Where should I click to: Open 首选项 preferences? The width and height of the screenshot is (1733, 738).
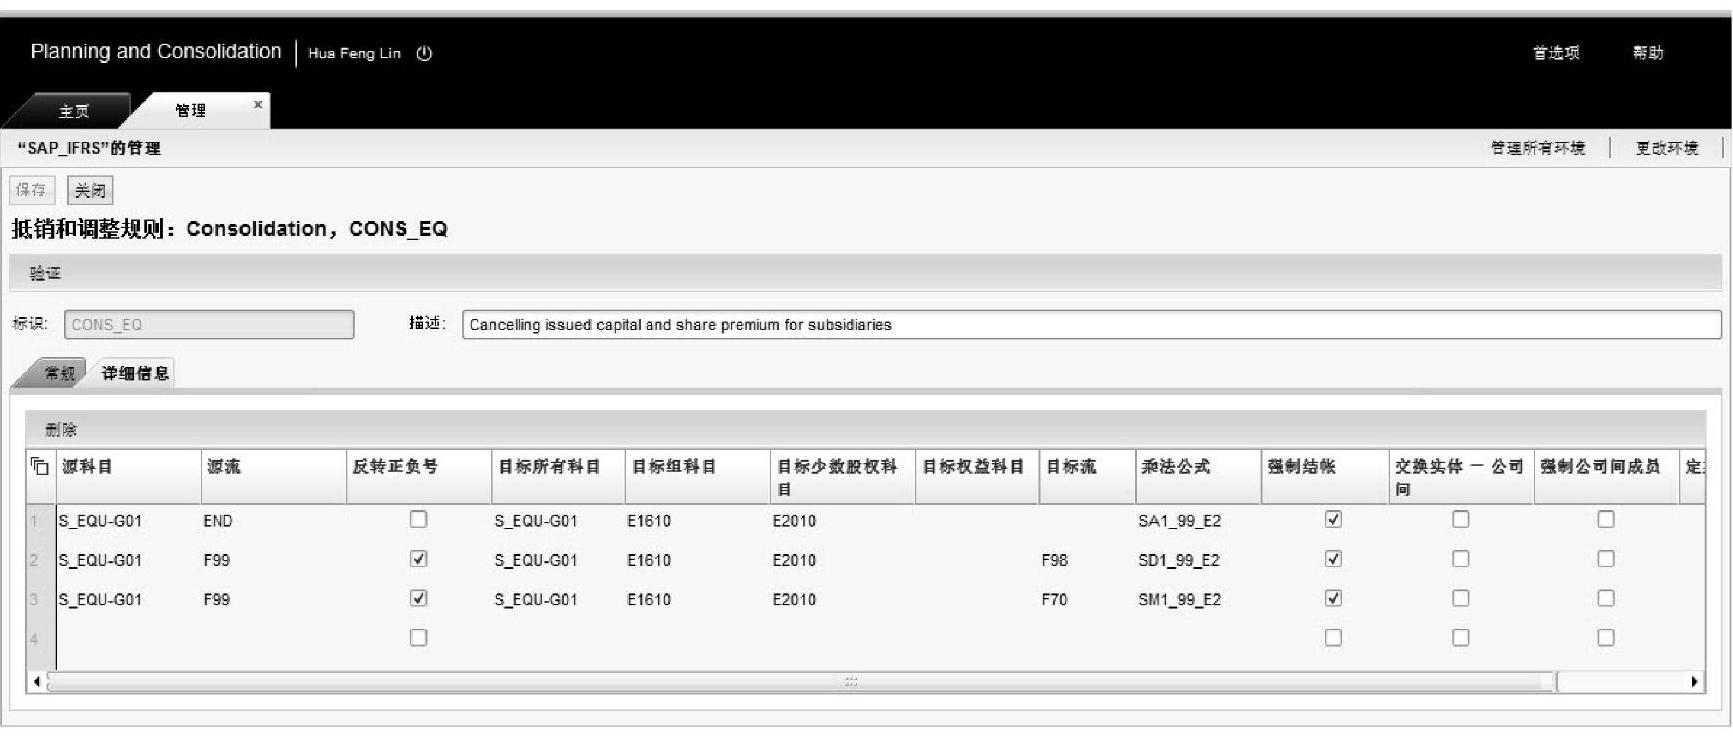click(1556, 53)
